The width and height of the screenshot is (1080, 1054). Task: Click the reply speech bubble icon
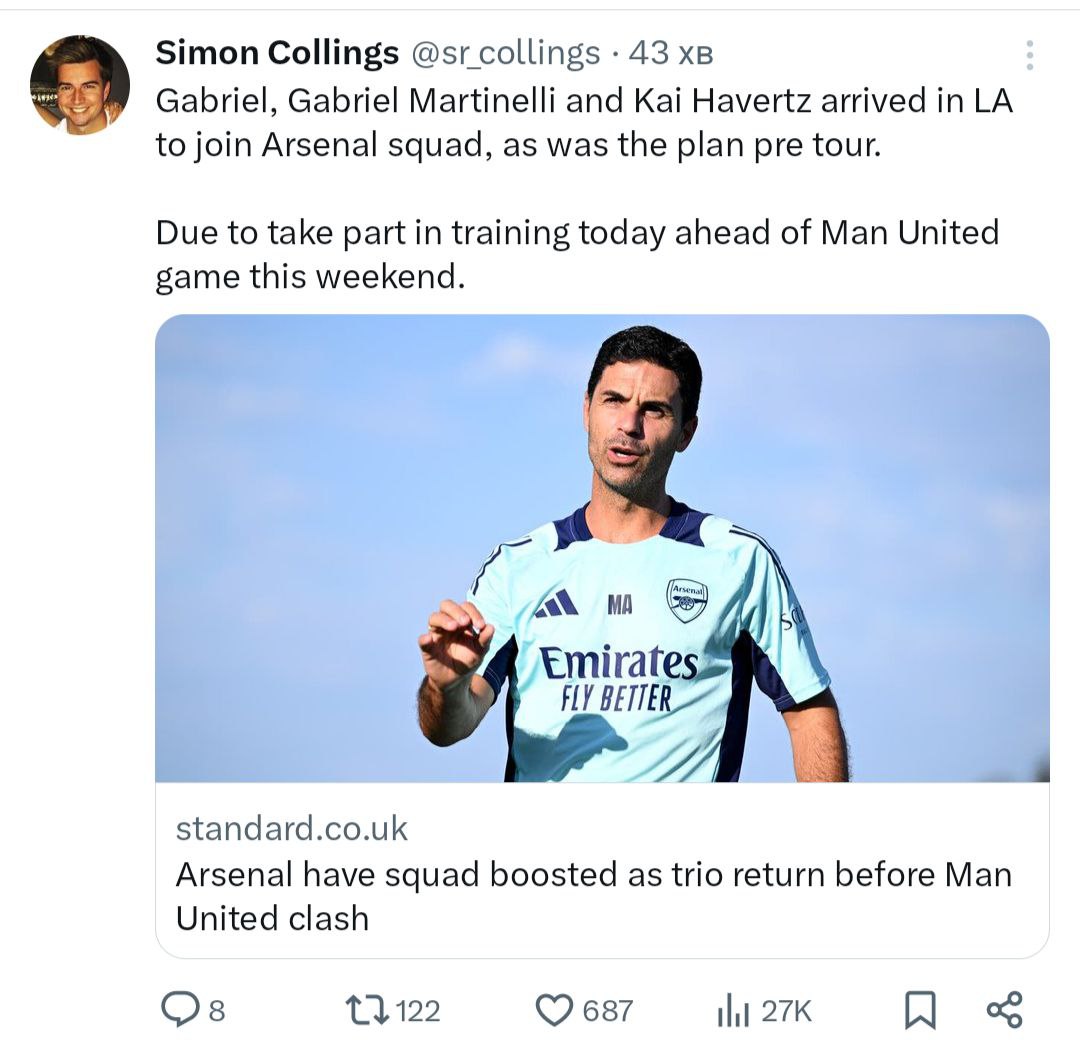coord(180,1010)
